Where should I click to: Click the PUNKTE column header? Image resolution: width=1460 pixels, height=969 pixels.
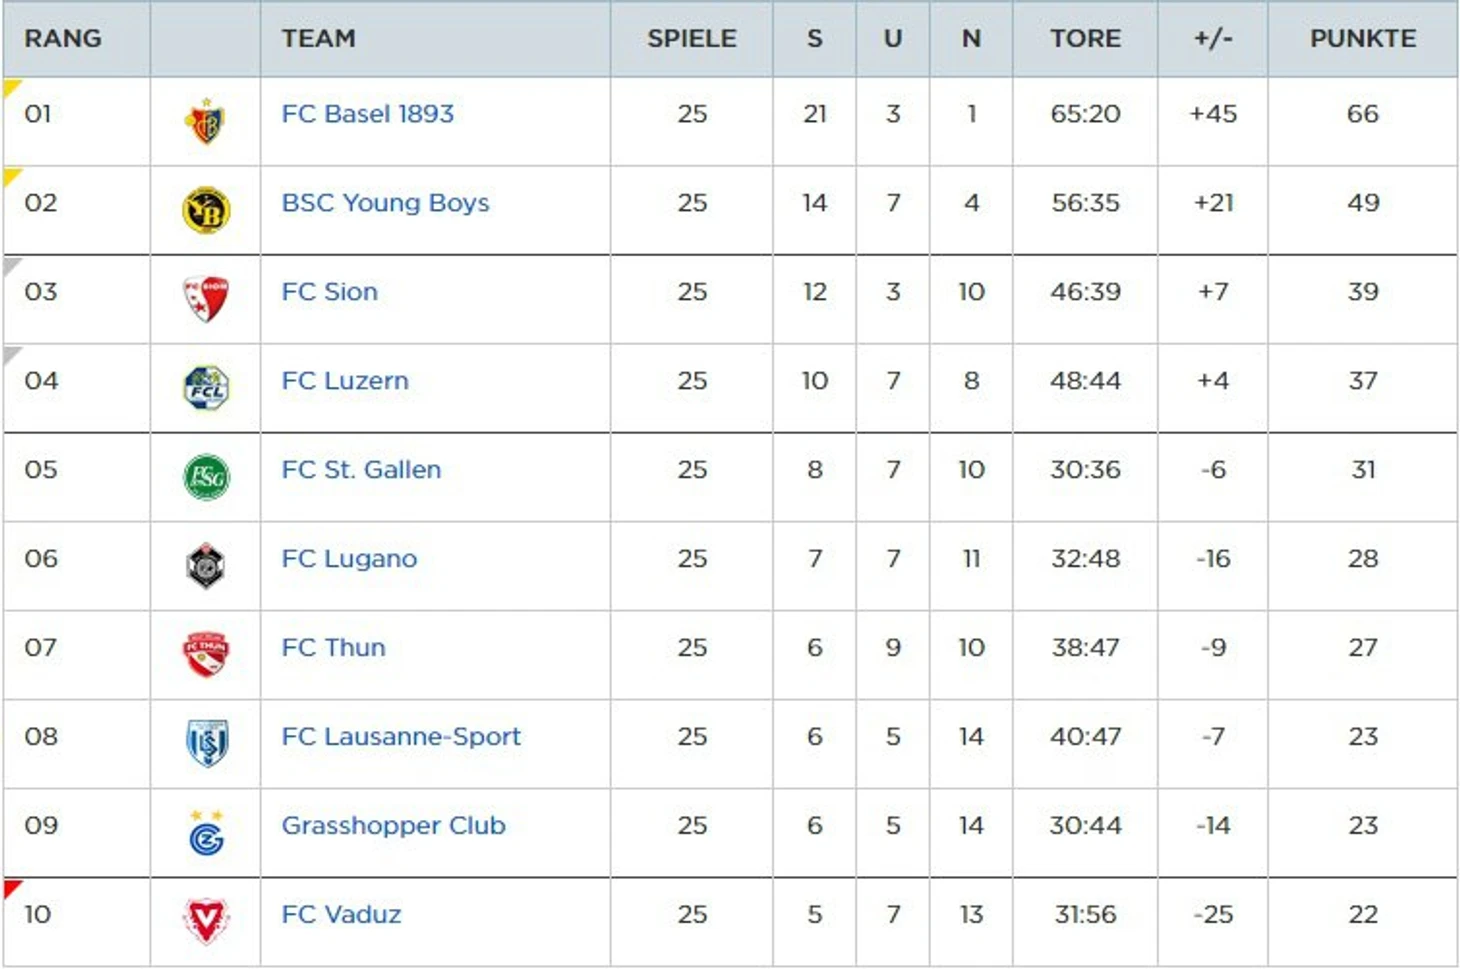[1362, 39]
